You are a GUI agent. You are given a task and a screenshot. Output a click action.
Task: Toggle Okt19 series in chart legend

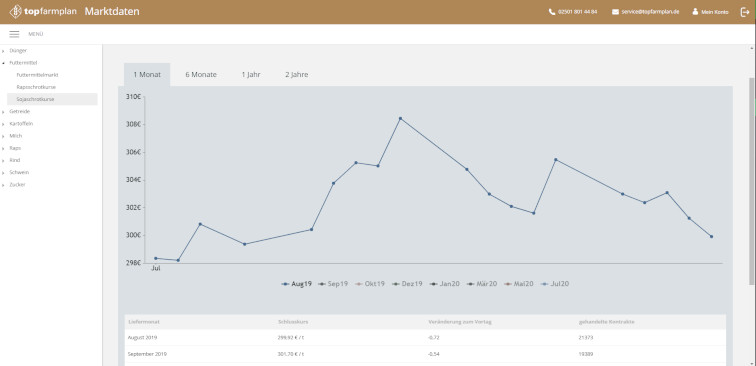point(370,284)
